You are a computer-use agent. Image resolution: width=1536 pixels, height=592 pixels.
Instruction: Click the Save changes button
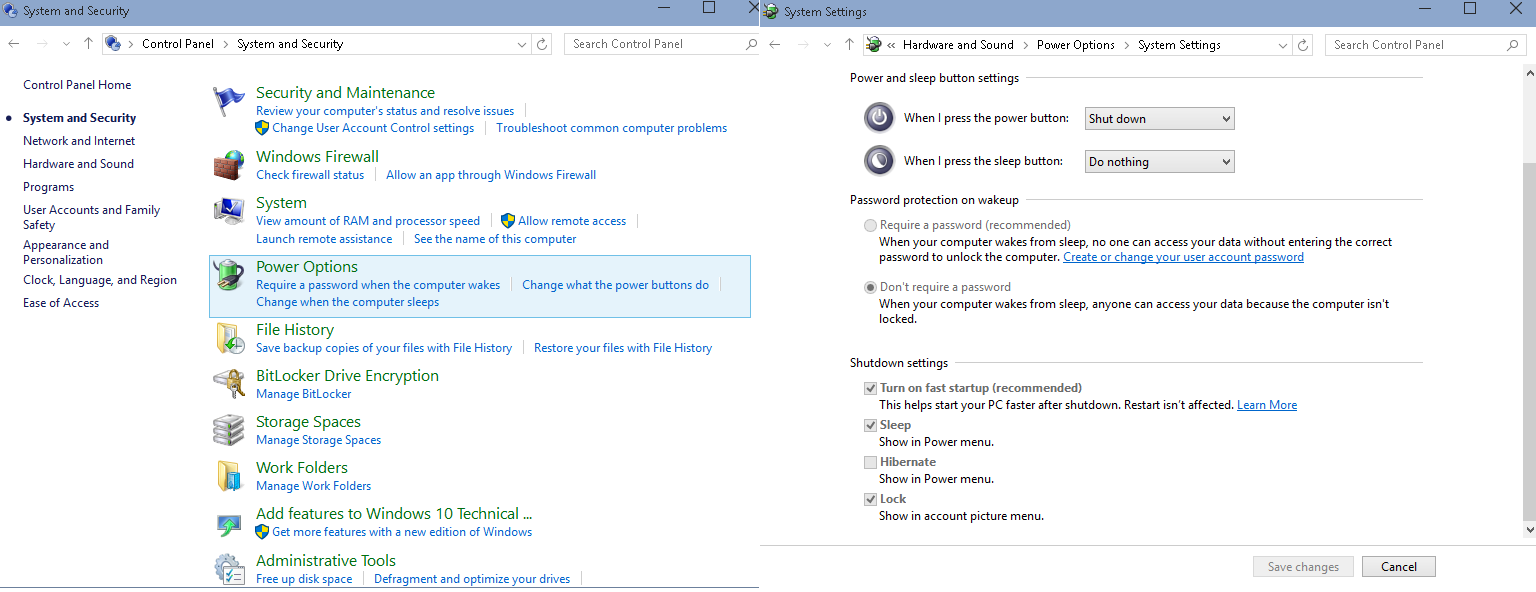pyautogui.click(x=1303, y=567)
